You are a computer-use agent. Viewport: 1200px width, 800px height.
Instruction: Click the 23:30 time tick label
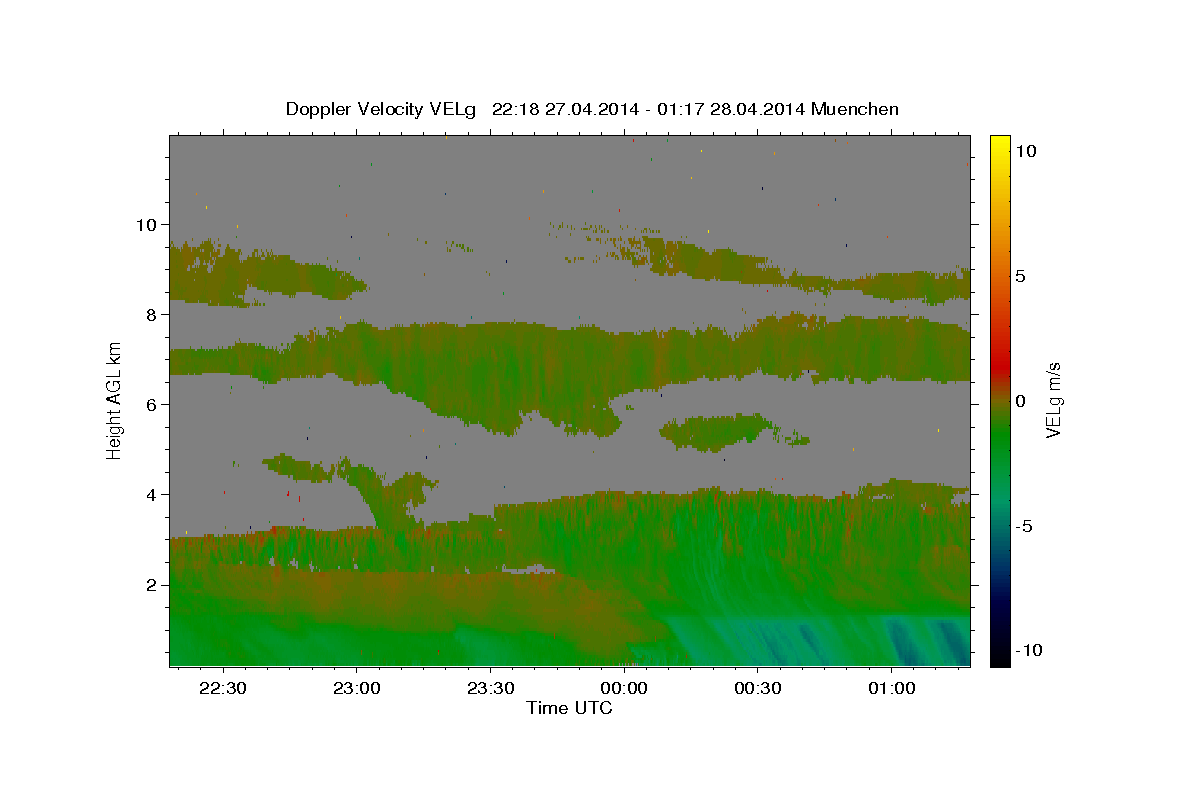(490, 689)
